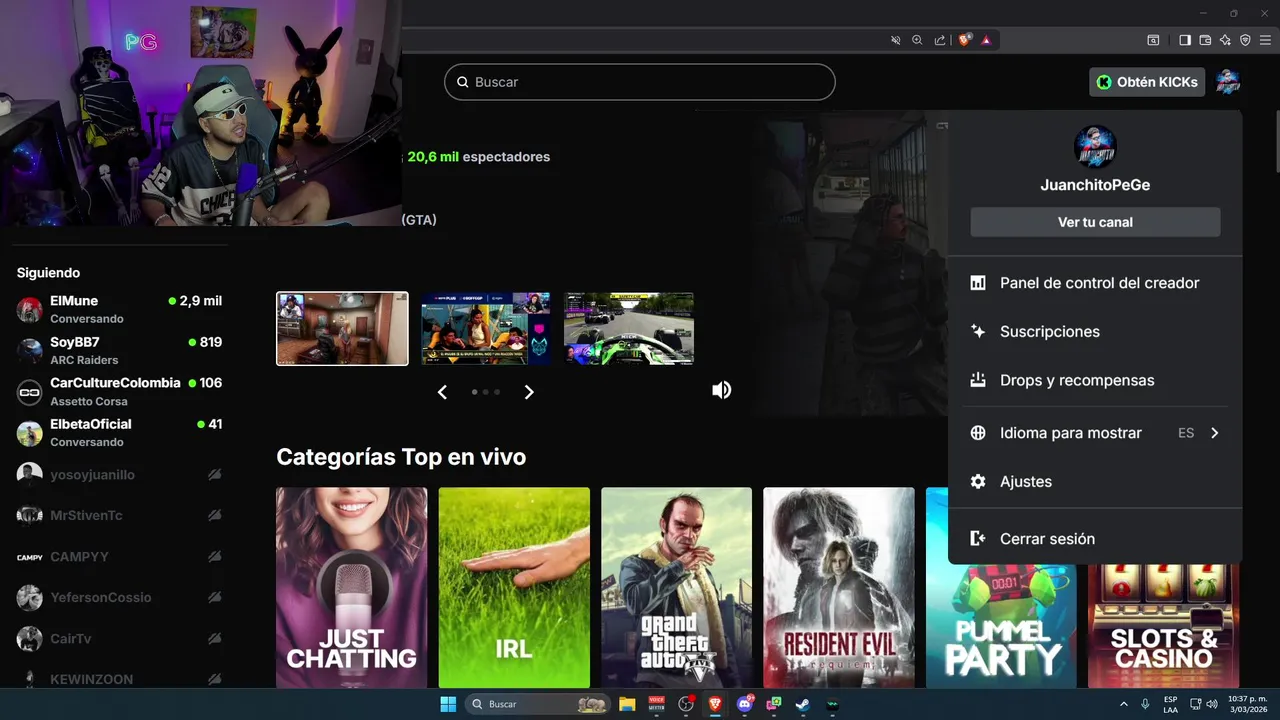Open Drops y recompensas entry
The image size is (1280, 720).
click(1095, 380)
